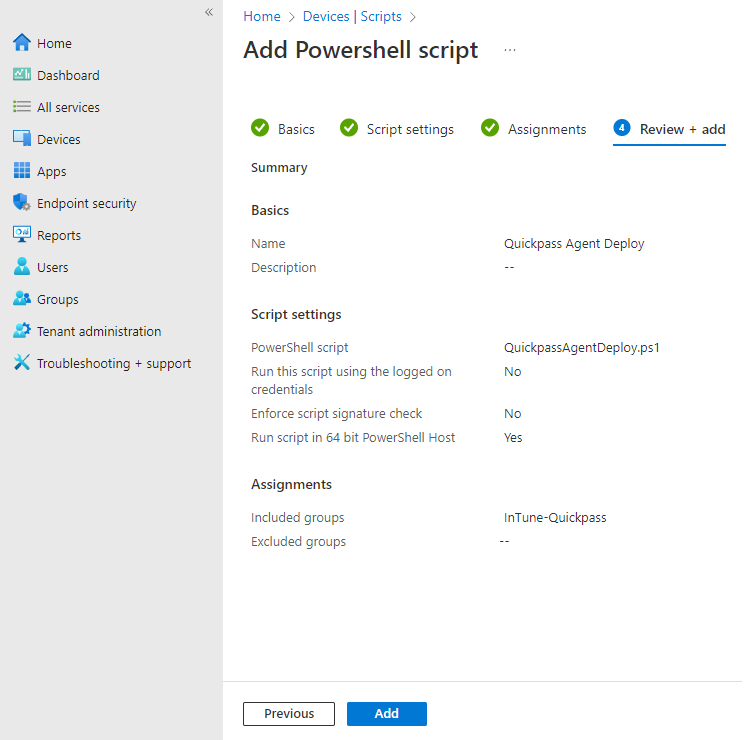Switch to the Basics tab
Screen dimensions: 749x740
283,129
